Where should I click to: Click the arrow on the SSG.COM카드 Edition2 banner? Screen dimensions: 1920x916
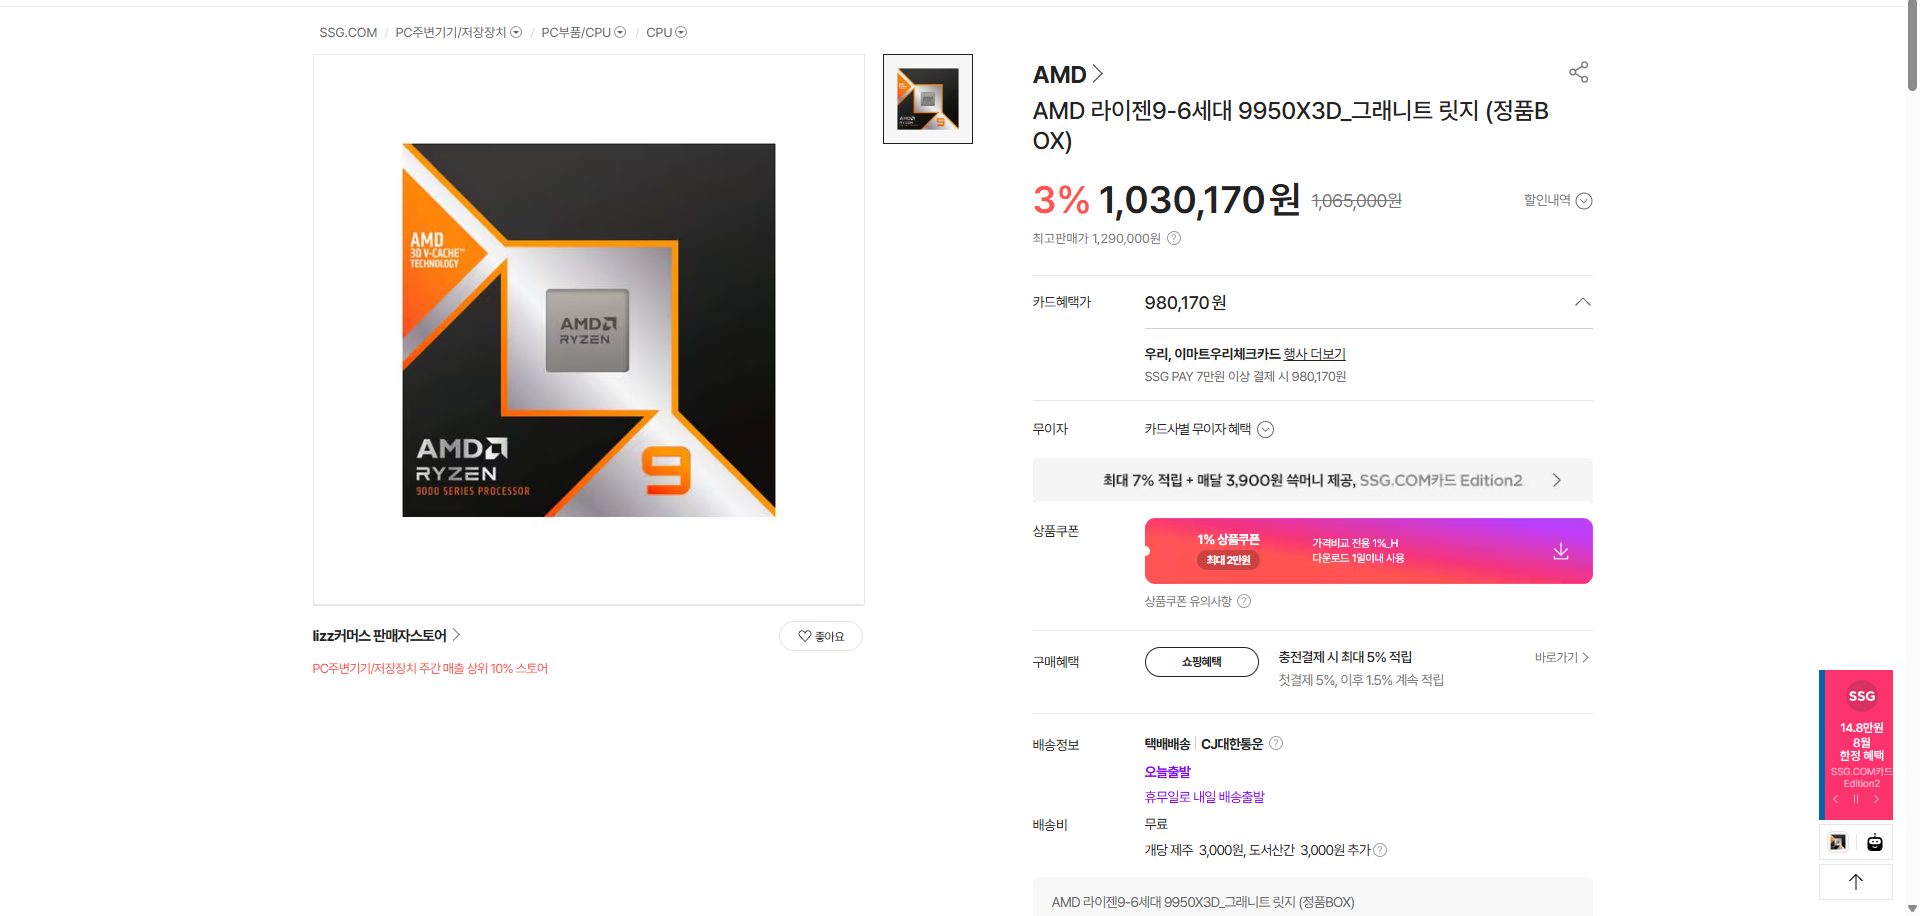(1557, 480)
